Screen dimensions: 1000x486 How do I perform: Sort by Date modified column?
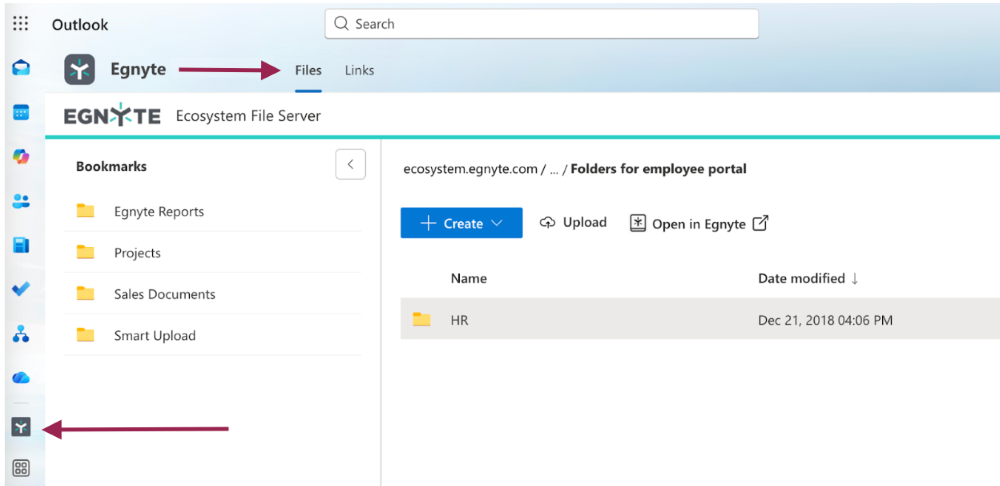[x=801, y=278]
